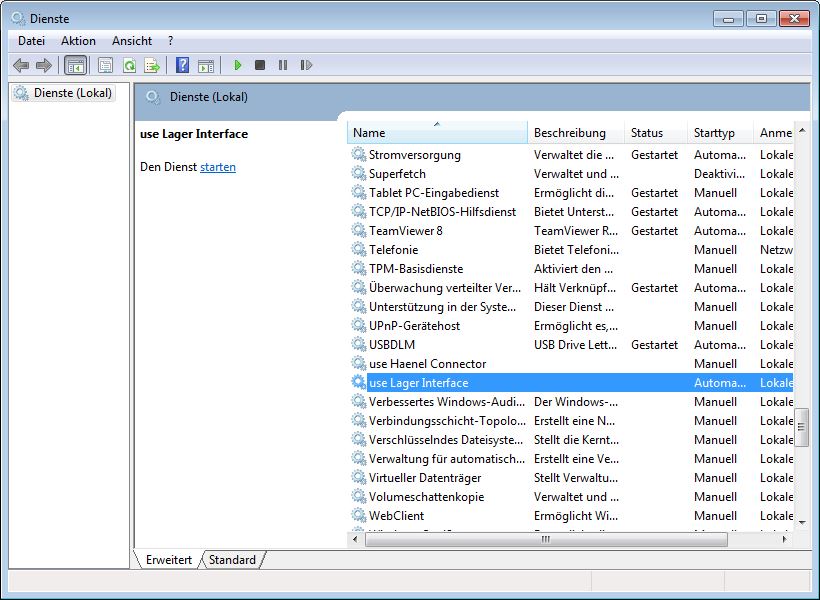The image size is (820, 600).
Task: Sort by the Anme... column header
Action: pos(774,133)
